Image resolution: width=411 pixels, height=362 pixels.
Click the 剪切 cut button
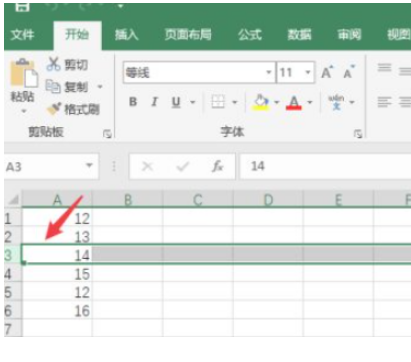click(68, 64)
